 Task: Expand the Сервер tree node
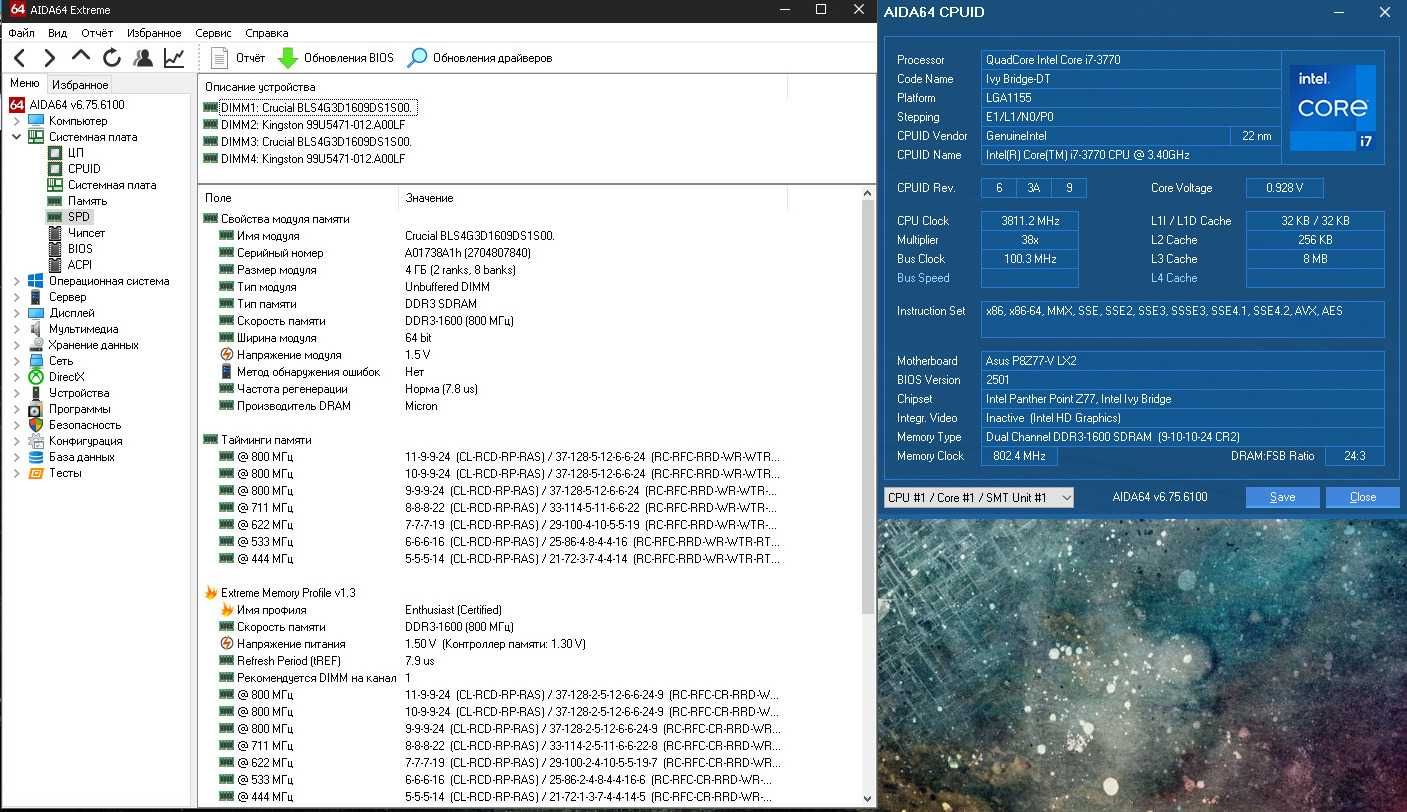[17, 297]
